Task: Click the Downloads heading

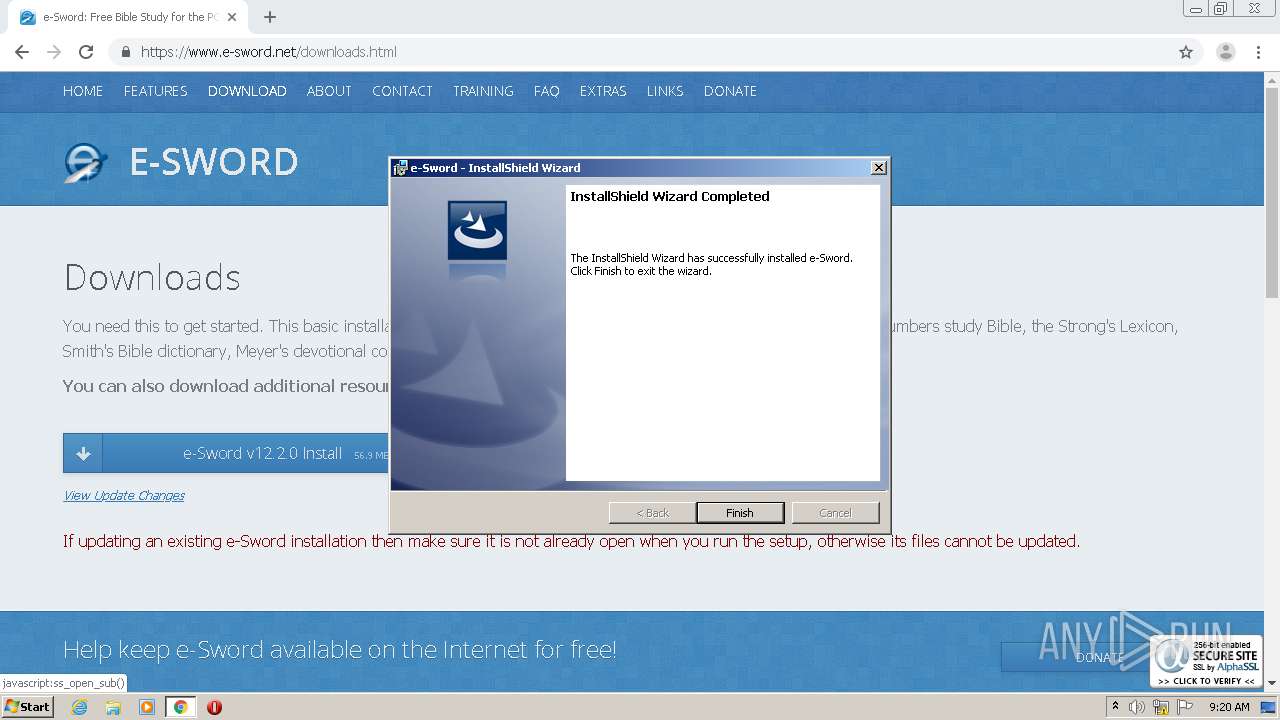Action: 152,277
